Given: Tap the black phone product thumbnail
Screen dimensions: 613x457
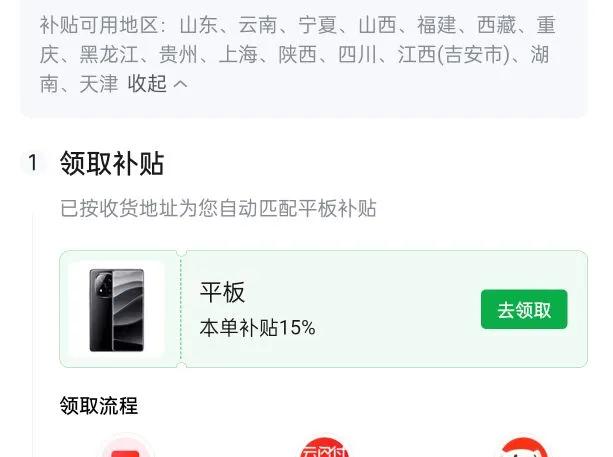Looking at the screenshot, I should pos(117,310).
